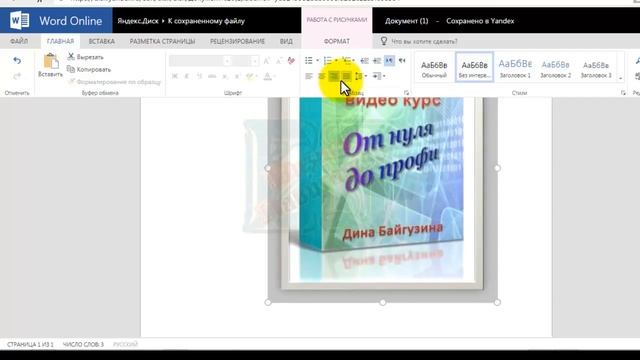The height and width of the screenshot is (360, 640).
Task: Apply the Заголовок 3 style
Action: 596,68
